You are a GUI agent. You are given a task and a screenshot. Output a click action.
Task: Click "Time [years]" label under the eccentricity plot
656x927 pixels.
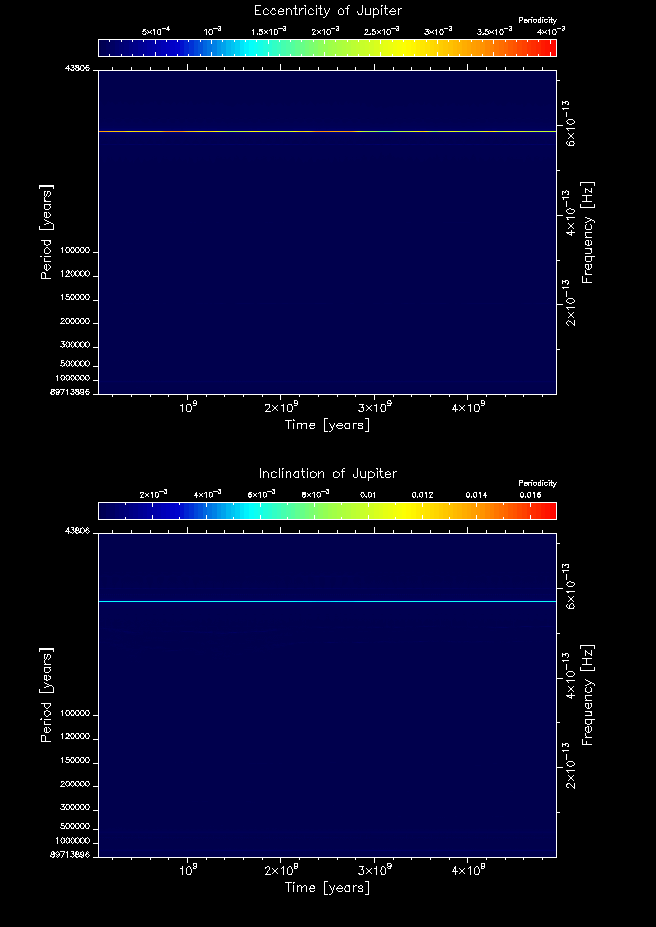point(327,425)
